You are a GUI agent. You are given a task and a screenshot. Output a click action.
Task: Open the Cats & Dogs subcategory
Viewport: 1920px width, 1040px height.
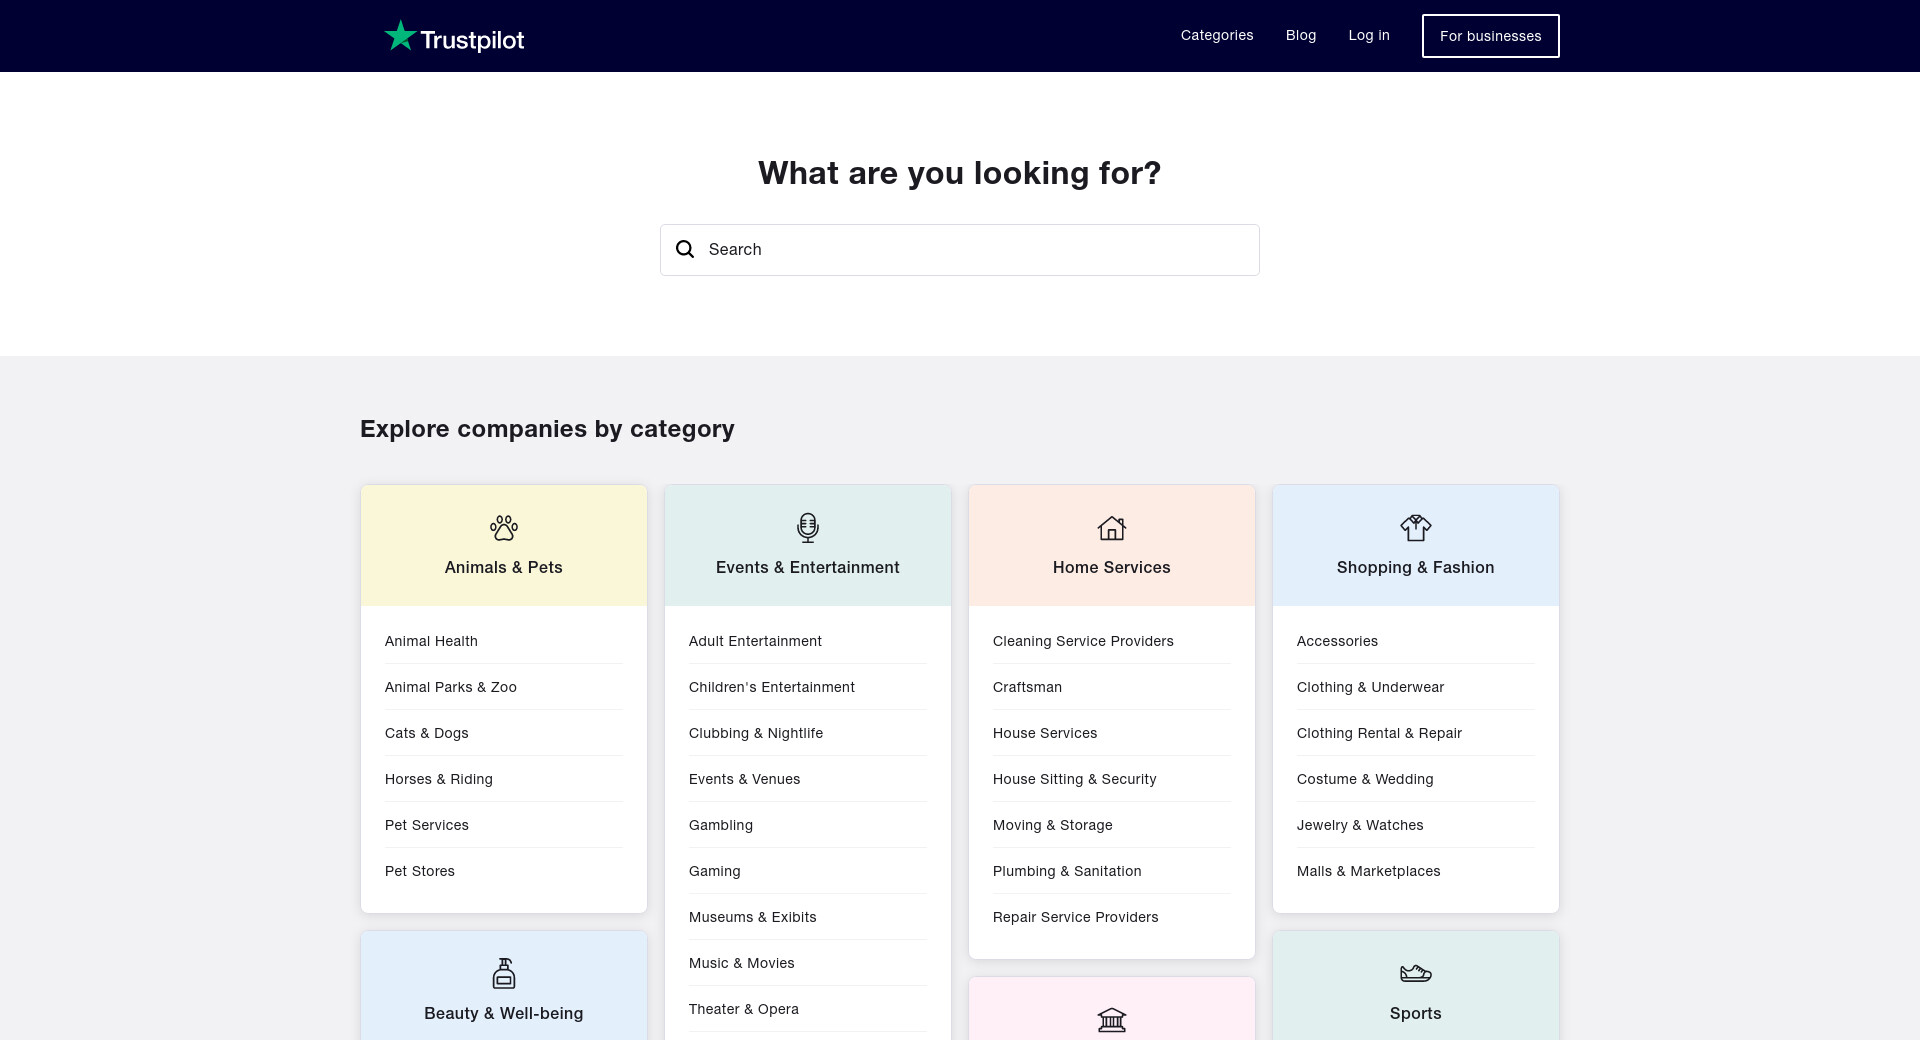click(427, 733)
